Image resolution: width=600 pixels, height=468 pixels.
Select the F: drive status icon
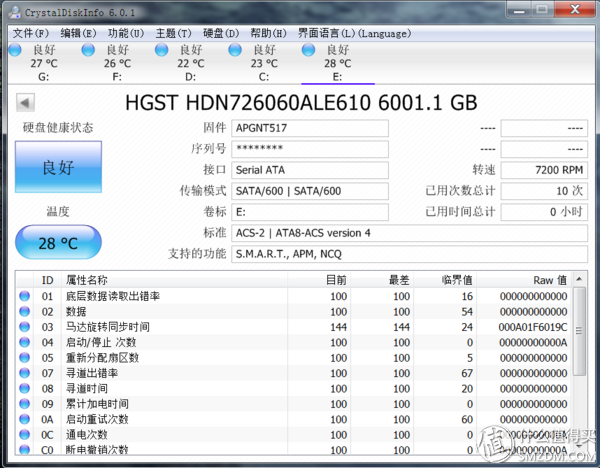[x=88, y=50]
